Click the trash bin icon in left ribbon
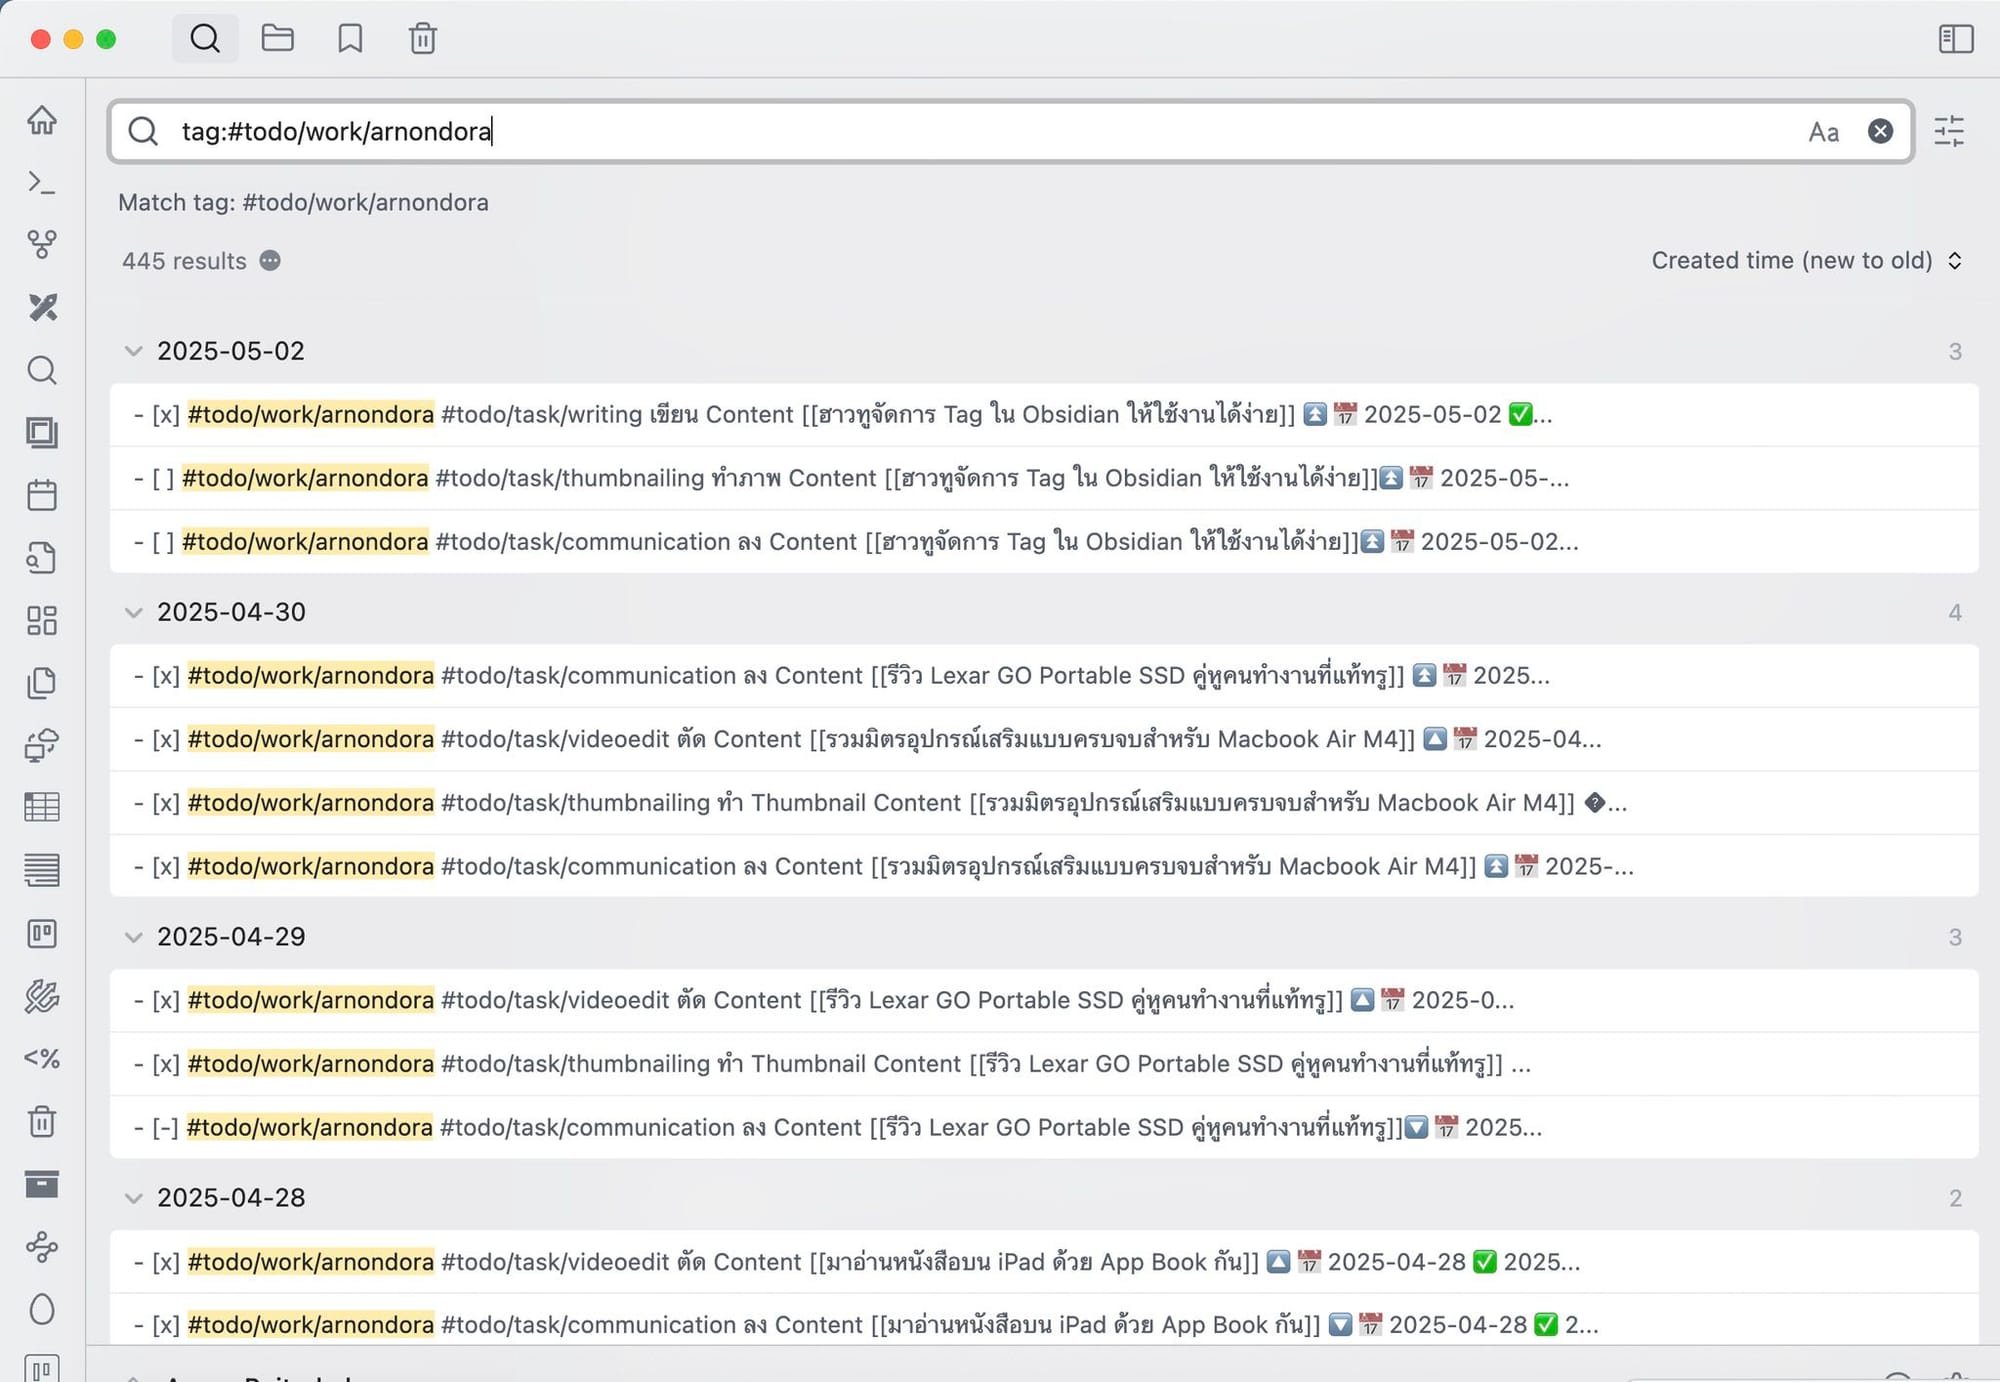 point(42,1121)
